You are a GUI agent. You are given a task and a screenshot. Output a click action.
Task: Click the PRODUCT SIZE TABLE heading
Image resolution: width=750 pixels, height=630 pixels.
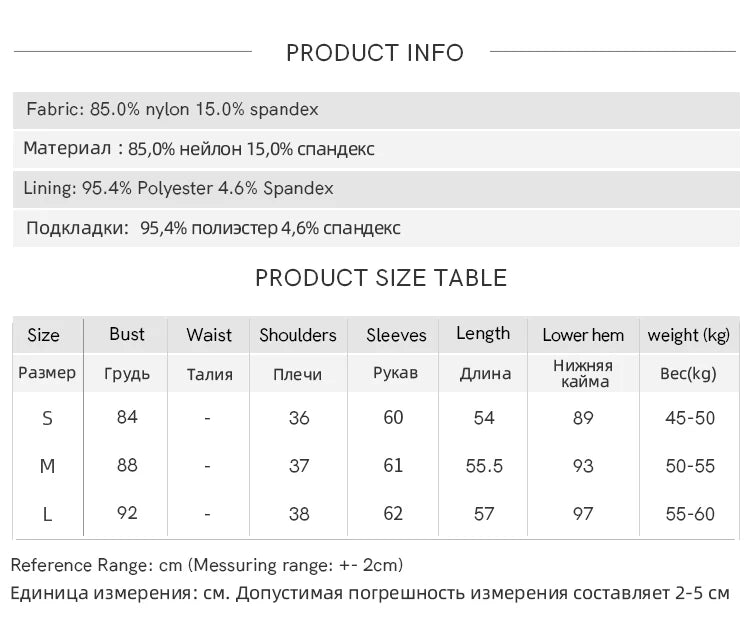click(x=381, y=278)
